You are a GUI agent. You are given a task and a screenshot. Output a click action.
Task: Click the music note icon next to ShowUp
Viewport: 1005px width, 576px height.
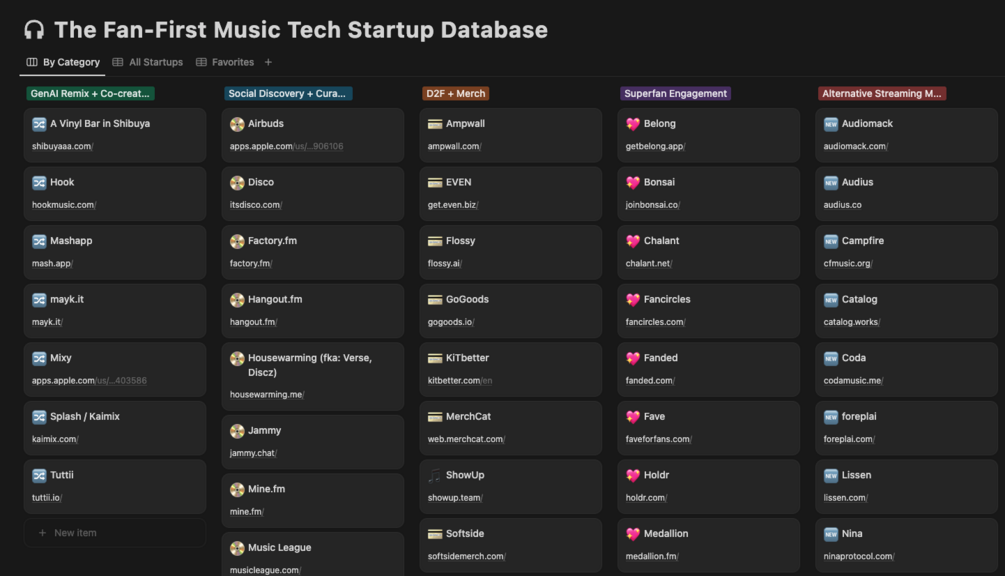pos(435,475)
